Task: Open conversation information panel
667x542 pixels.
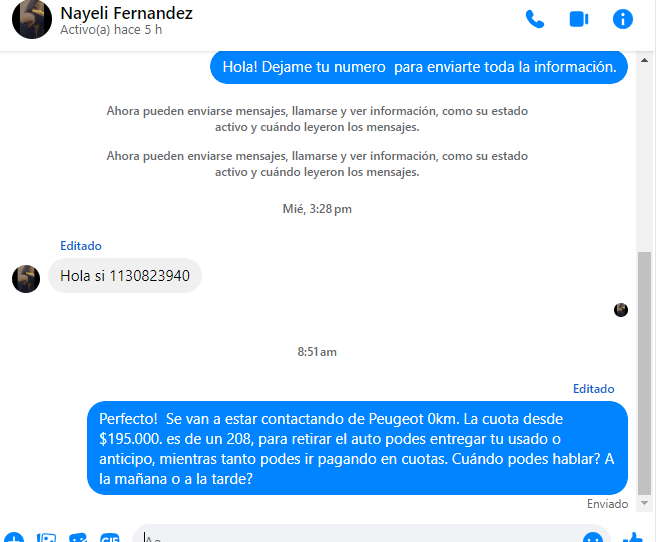Action: [x=622, y=19]
